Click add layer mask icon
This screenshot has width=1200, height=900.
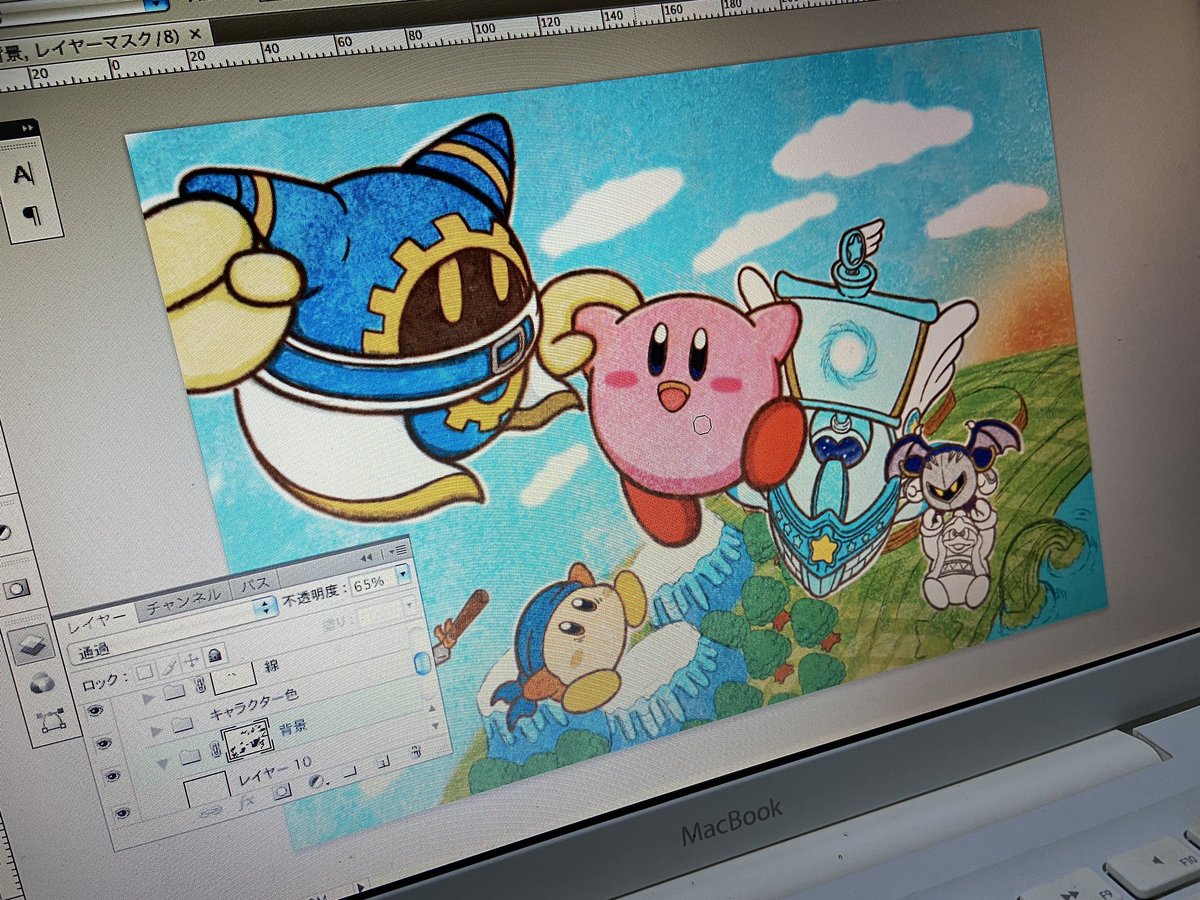[282, 791]
